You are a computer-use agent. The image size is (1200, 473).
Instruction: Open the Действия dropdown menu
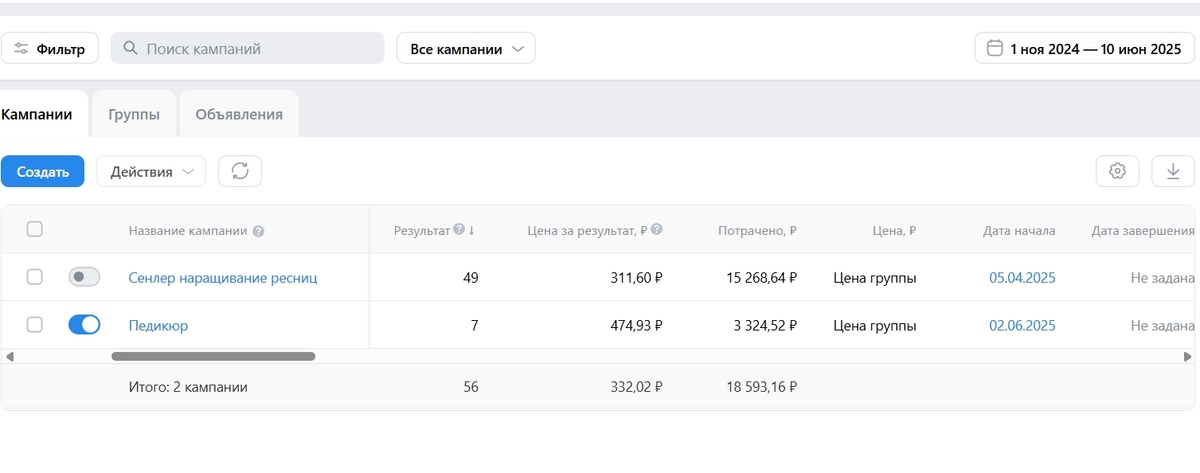click(x=151, y=171)
